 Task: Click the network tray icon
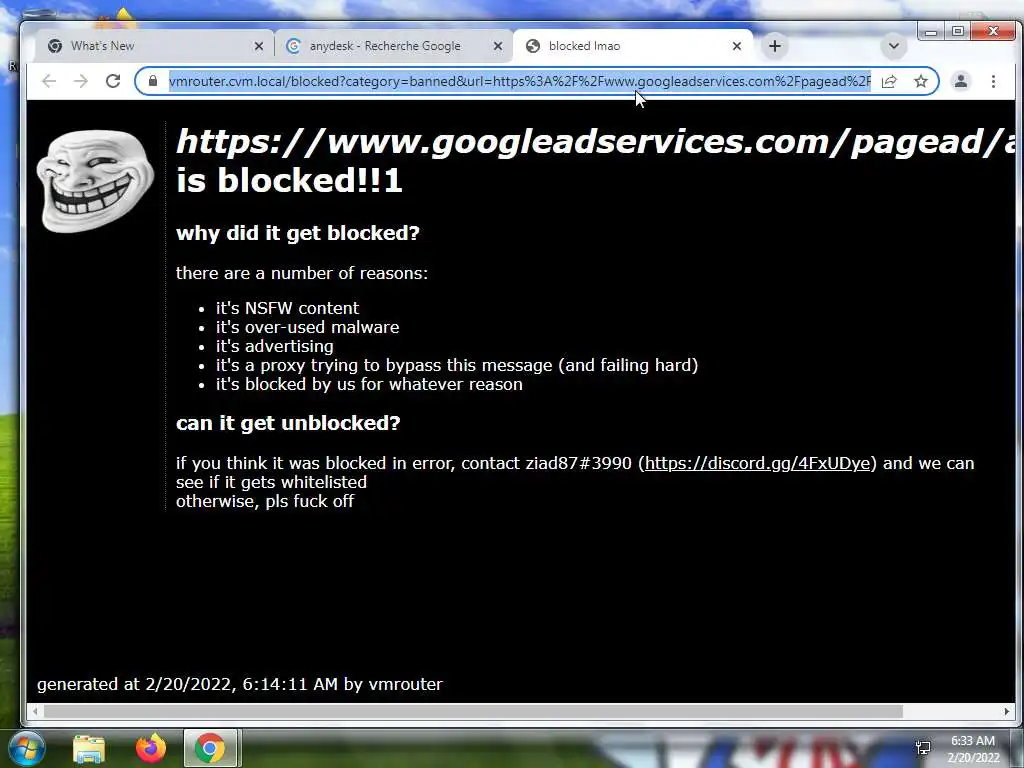point(923,748)
